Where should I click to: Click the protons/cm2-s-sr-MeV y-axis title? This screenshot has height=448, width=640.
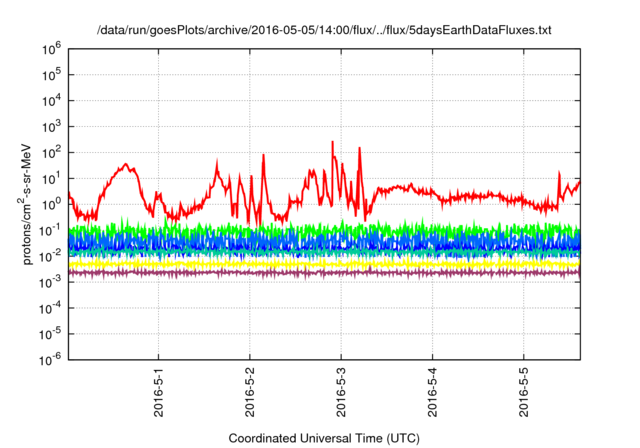pos(25,204)
